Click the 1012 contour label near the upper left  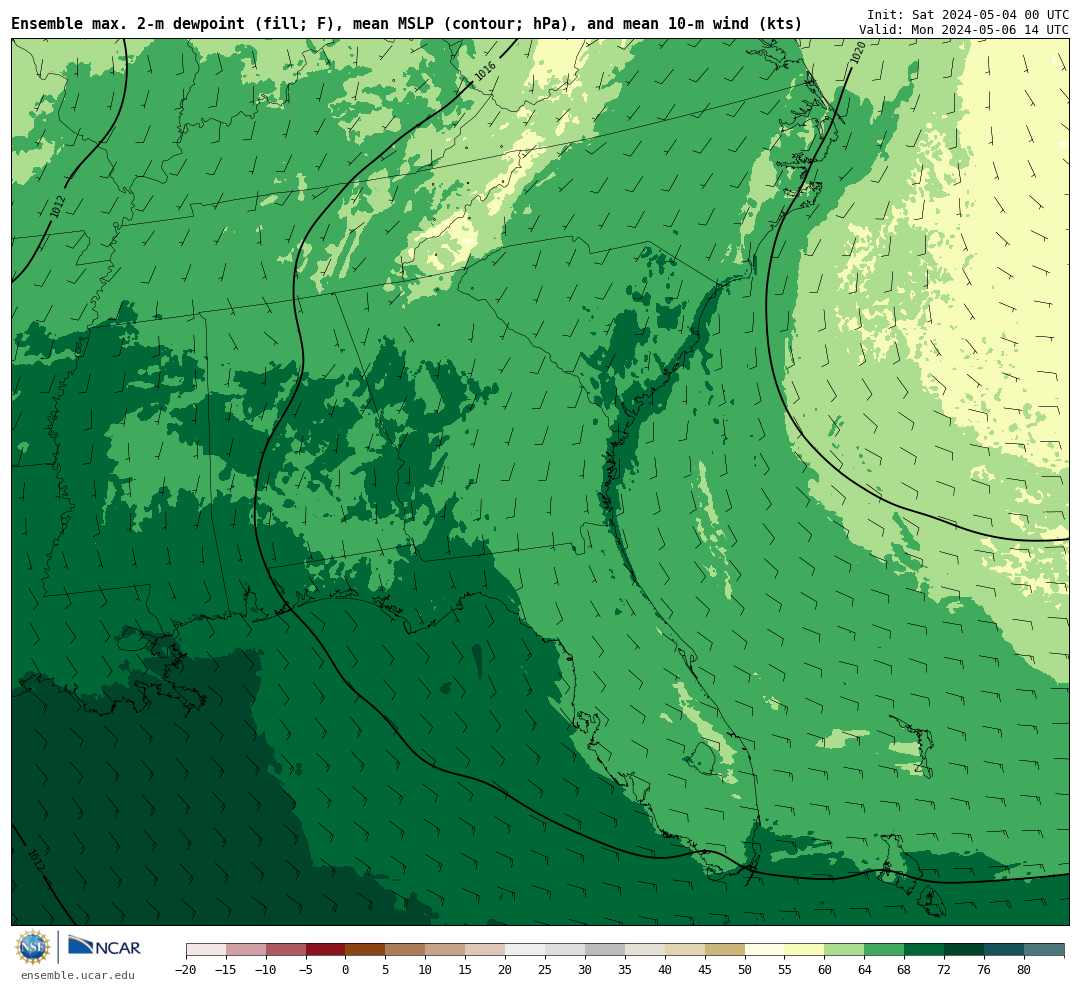click(x=58, y=207)
